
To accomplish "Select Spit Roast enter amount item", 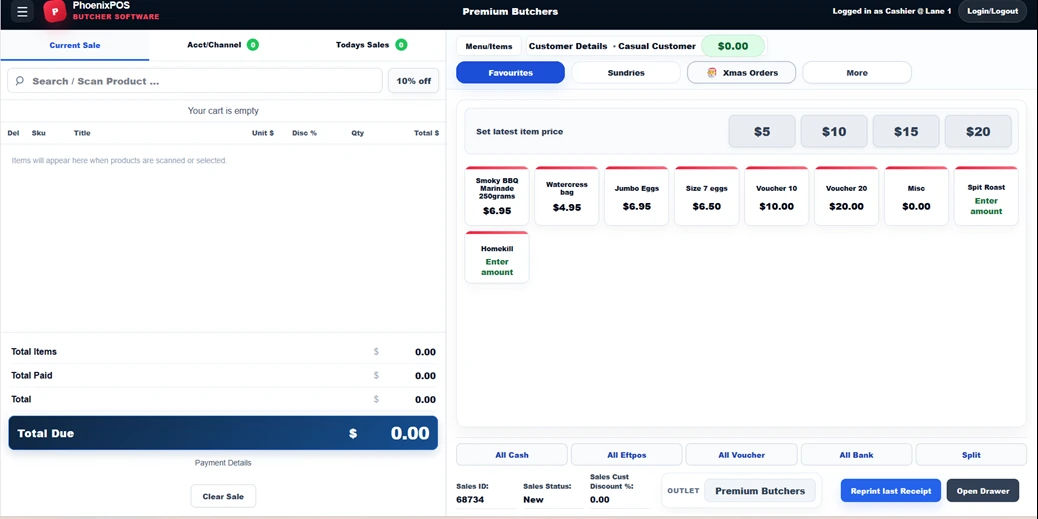I will click(x=986, y=196).
